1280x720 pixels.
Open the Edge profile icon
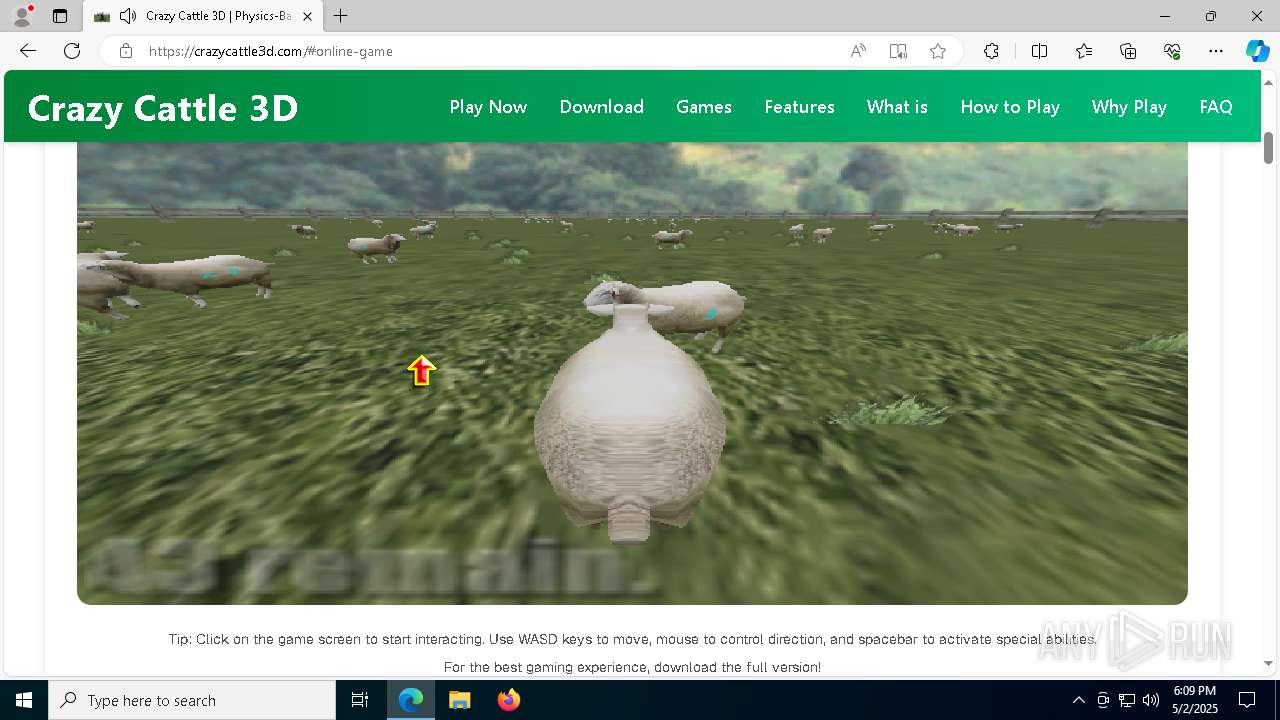tap(22, 16)
